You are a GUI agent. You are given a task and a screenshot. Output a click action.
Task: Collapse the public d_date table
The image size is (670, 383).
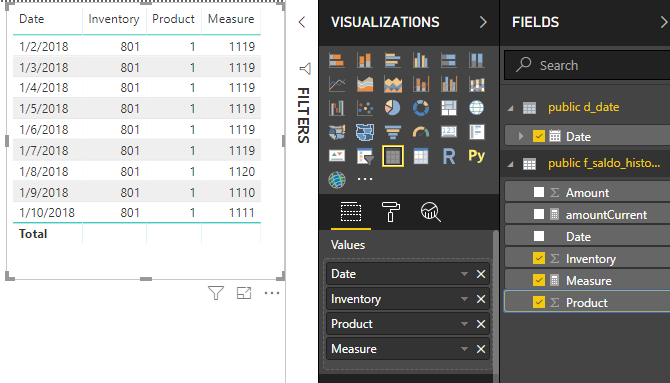tap(510, 108)
